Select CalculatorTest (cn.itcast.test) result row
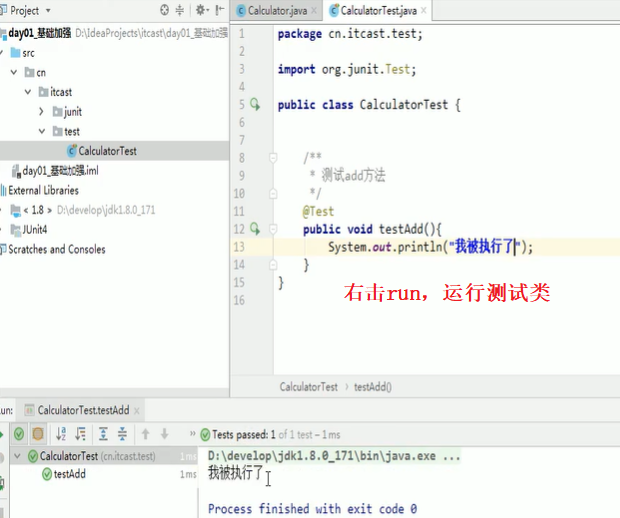620x518 pixels. (104, 456)
